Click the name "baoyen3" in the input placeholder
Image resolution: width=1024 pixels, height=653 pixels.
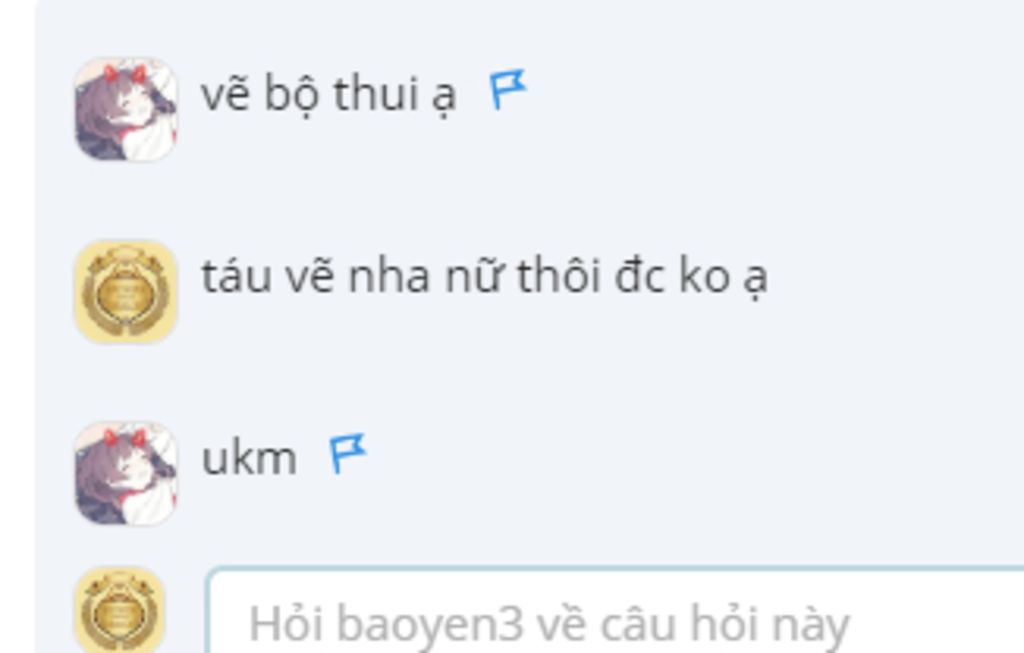click(x=430, y=624)
